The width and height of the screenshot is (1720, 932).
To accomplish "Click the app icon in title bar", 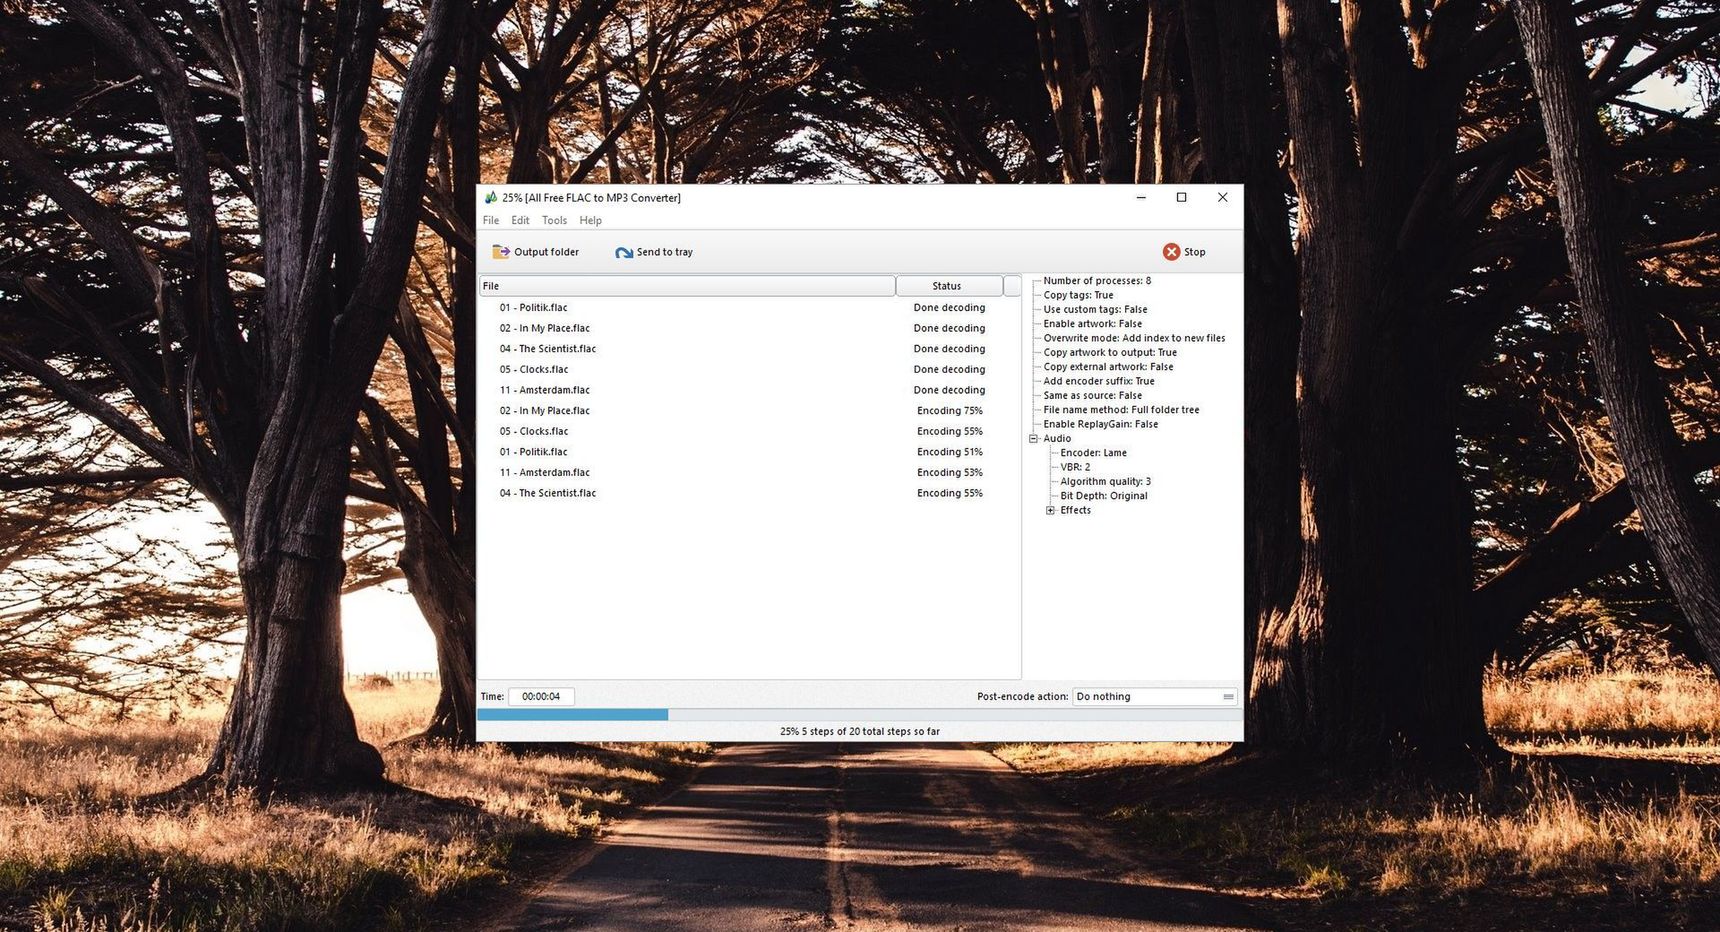I will (490, 198).
